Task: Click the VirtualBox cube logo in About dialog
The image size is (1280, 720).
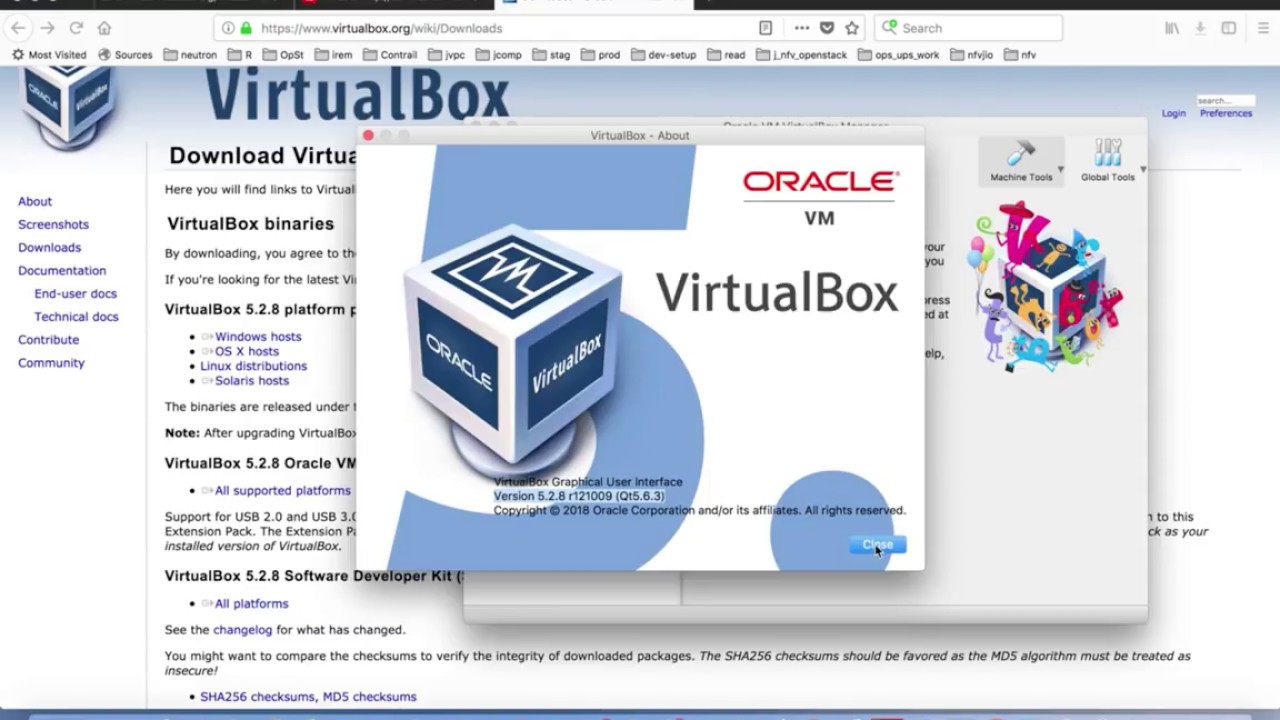Action: (x=512, y=350)
